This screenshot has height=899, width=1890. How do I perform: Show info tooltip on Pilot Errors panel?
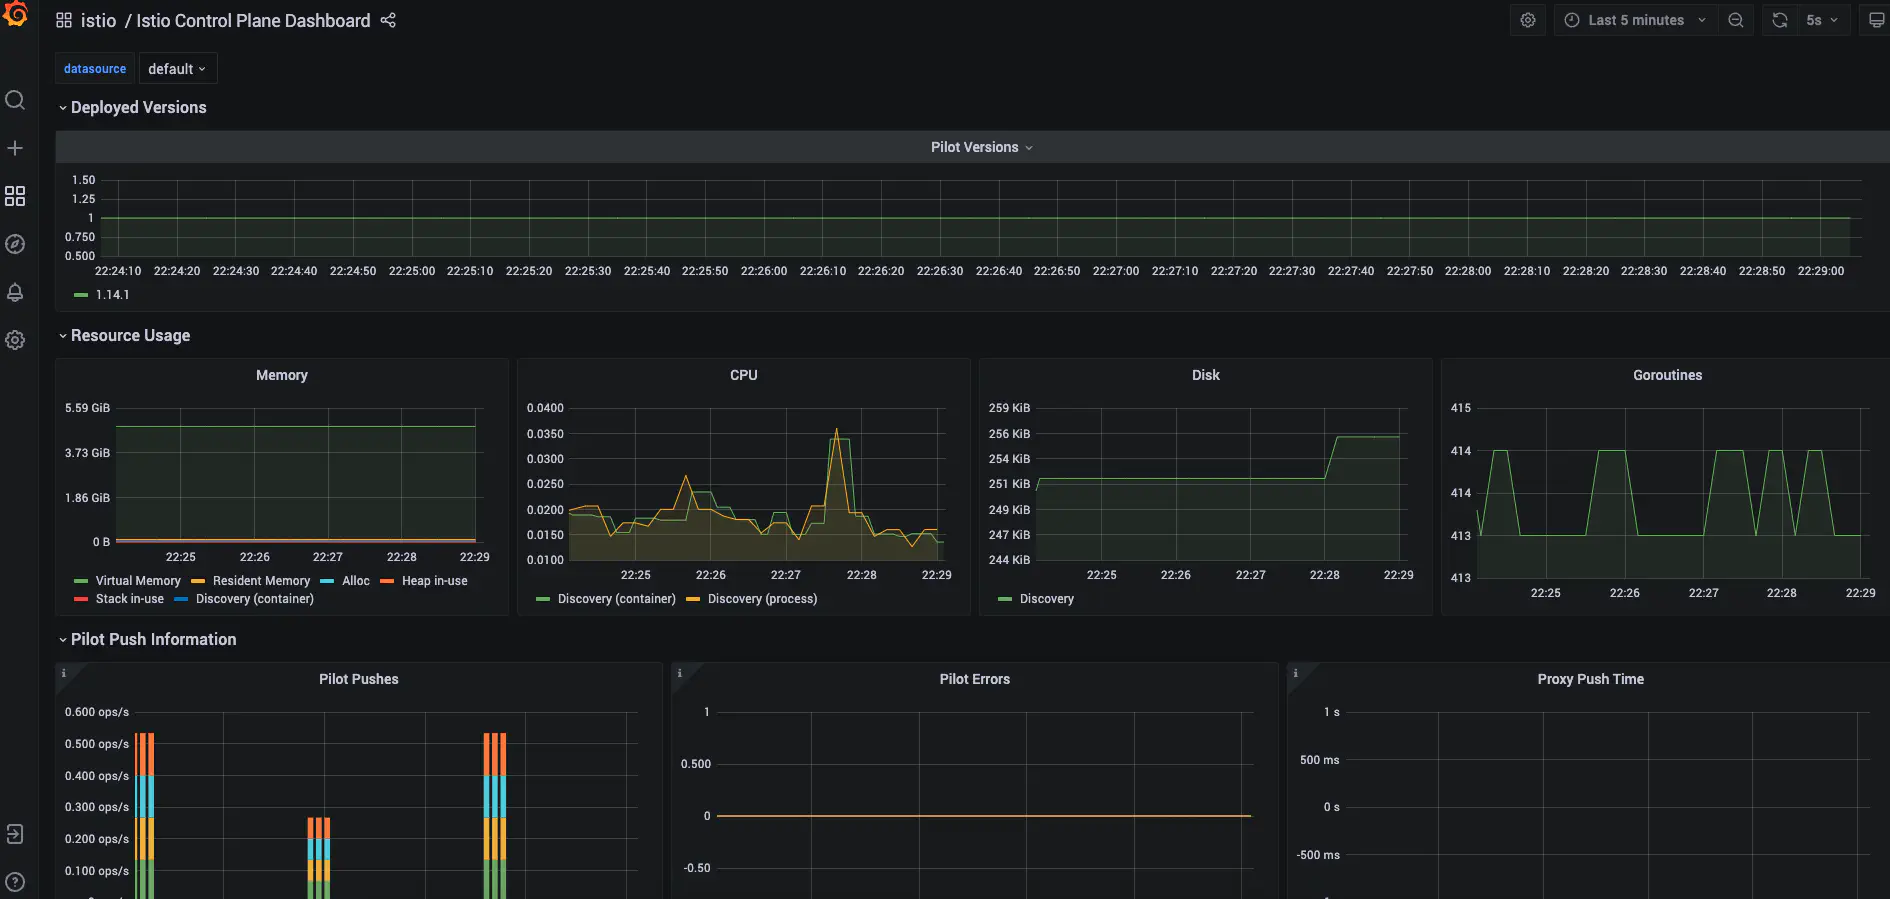pos(680,673)
